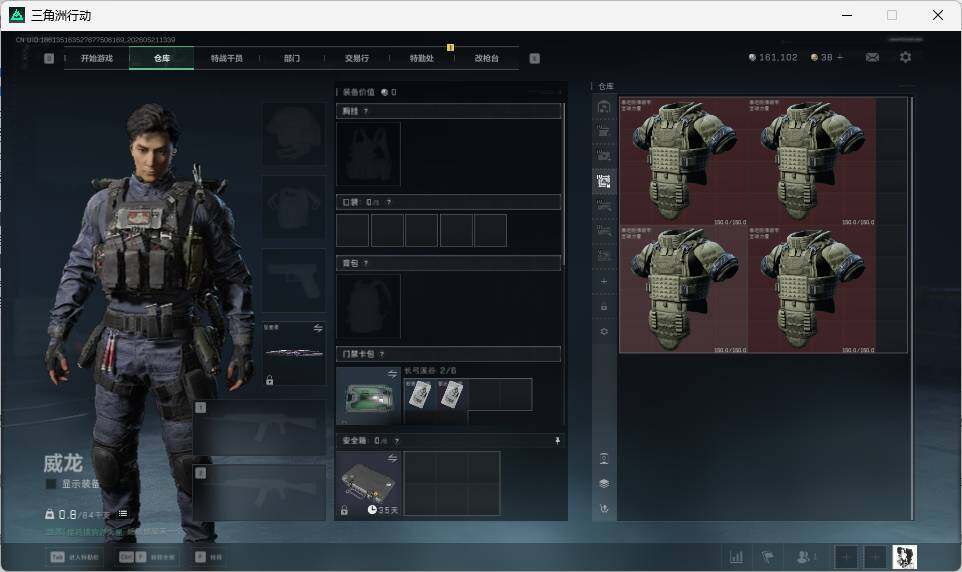Click the equipment panel vertical scrollbar

[x=564, y=184]
